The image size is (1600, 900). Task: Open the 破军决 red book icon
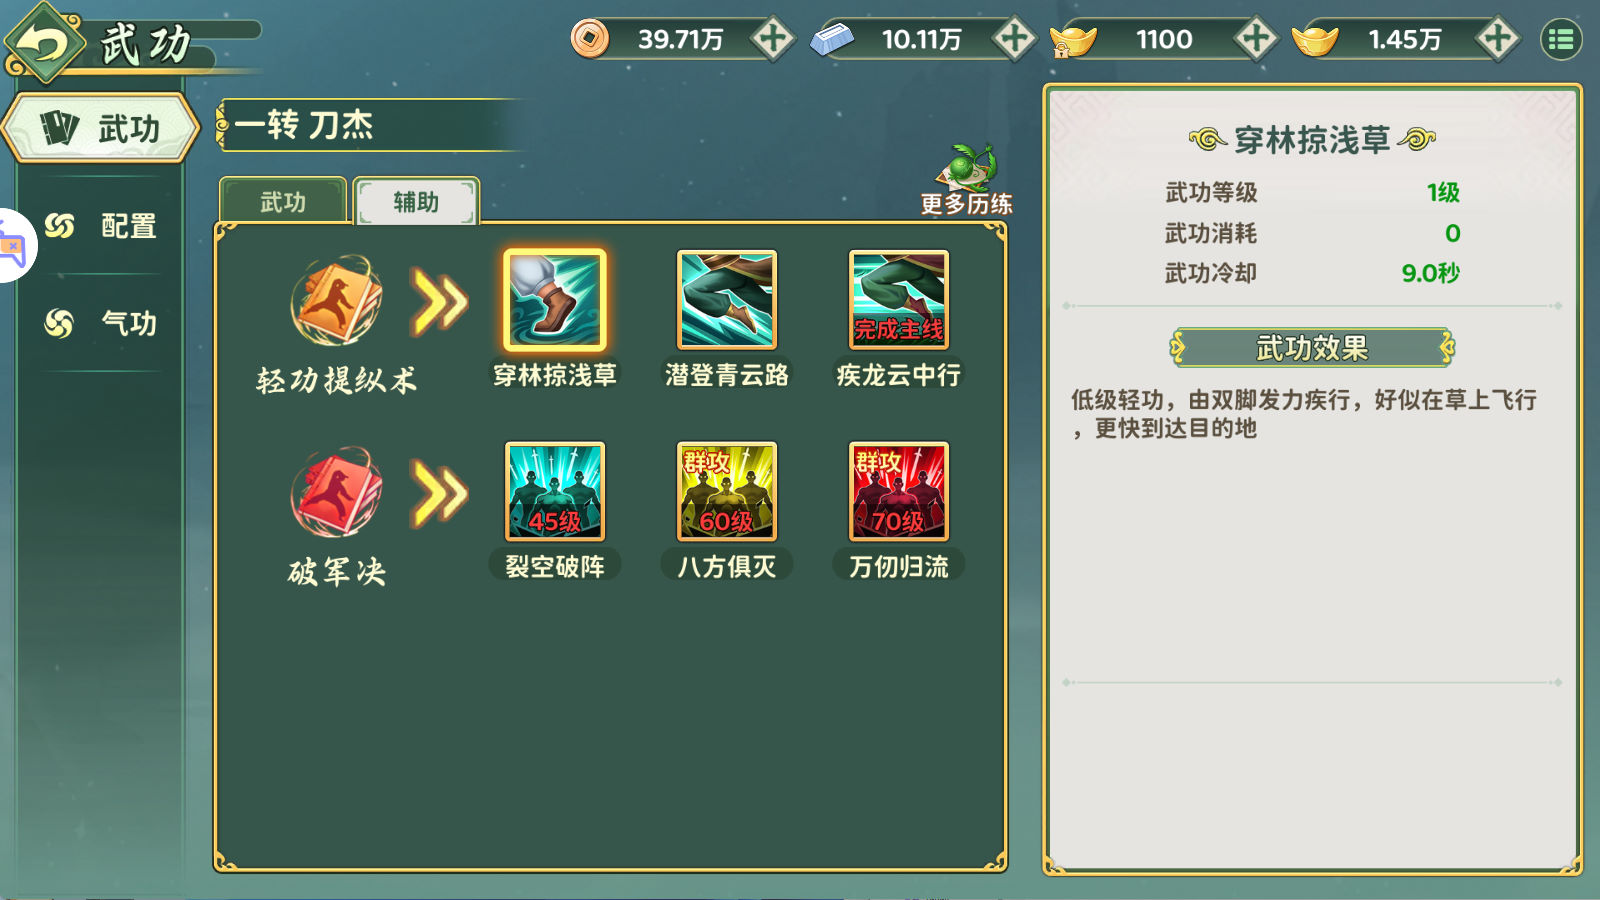click(x=337, y=492)
